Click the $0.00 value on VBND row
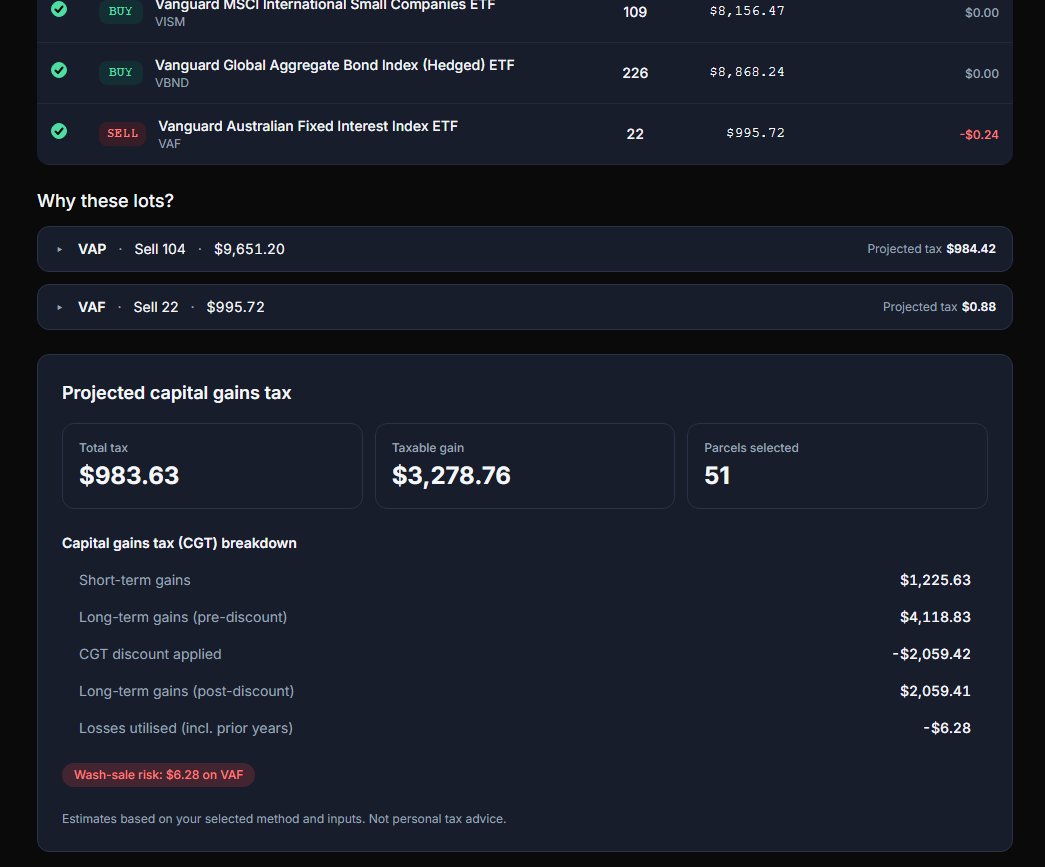Screen dimensions: 1045x867 click(982, 73)
